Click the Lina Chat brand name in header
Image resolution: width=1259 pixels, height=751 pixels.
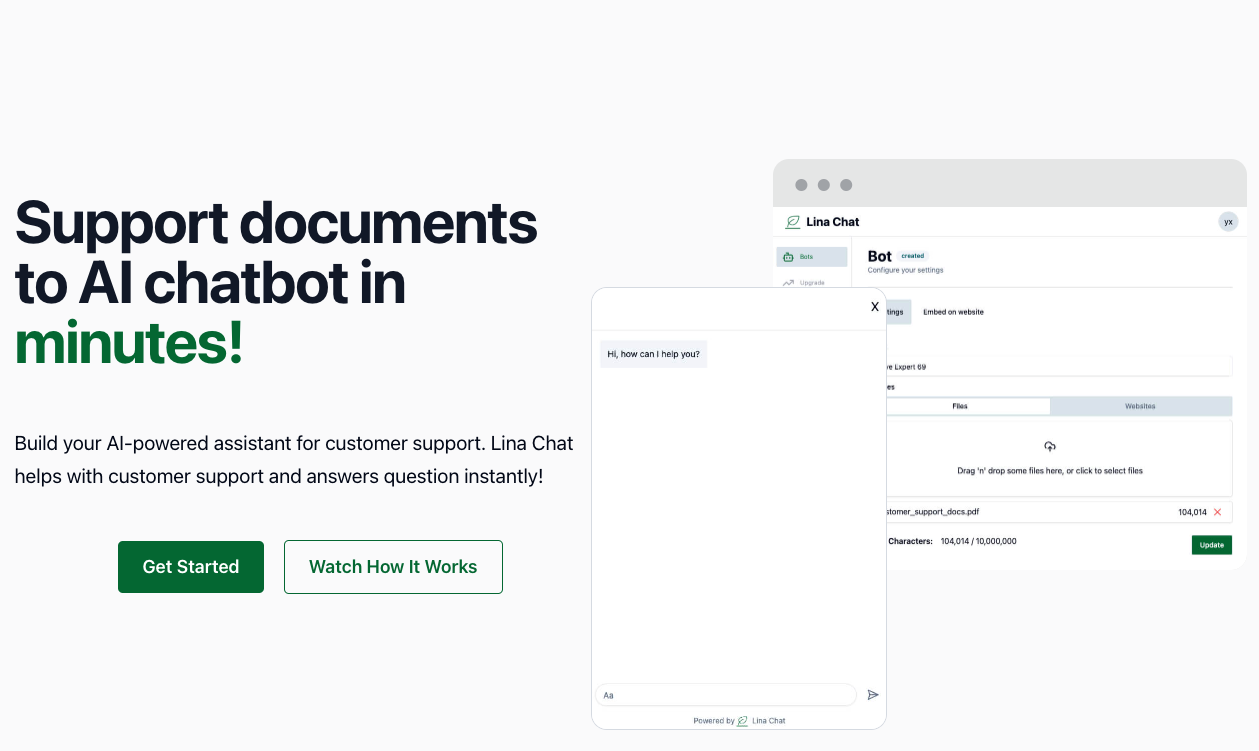pos(833,222)
